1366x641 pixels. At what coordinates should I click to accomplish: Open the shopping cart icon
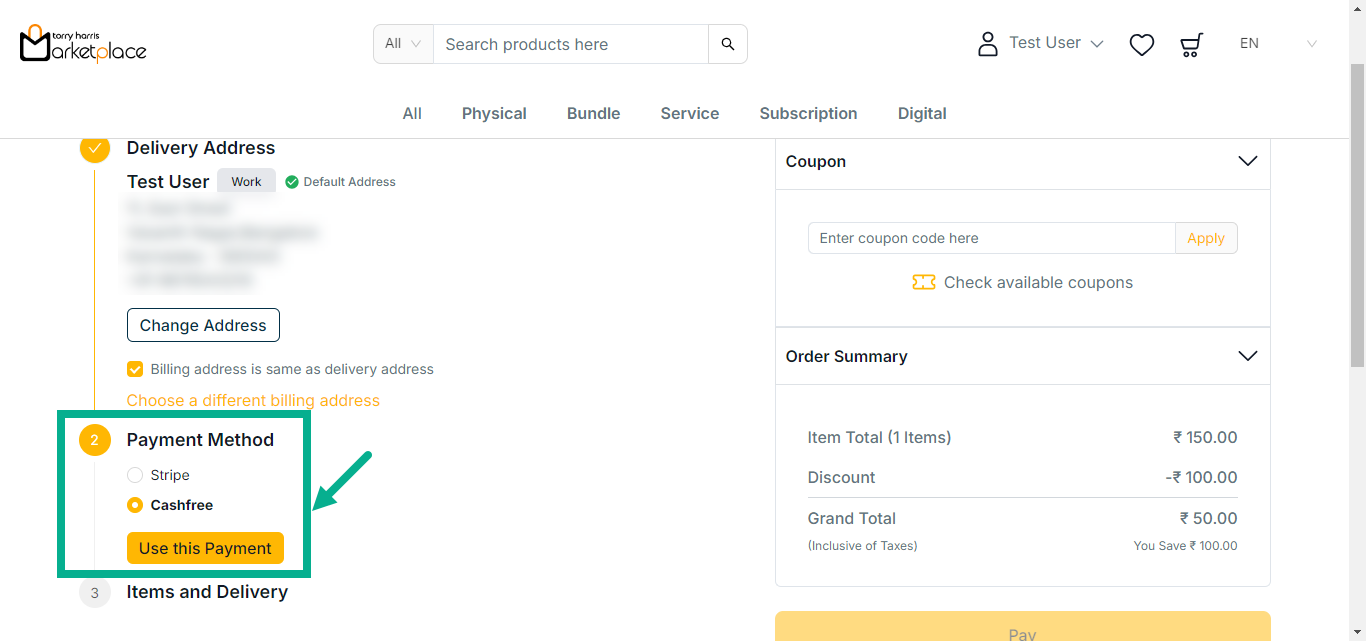click(1191, 44)
